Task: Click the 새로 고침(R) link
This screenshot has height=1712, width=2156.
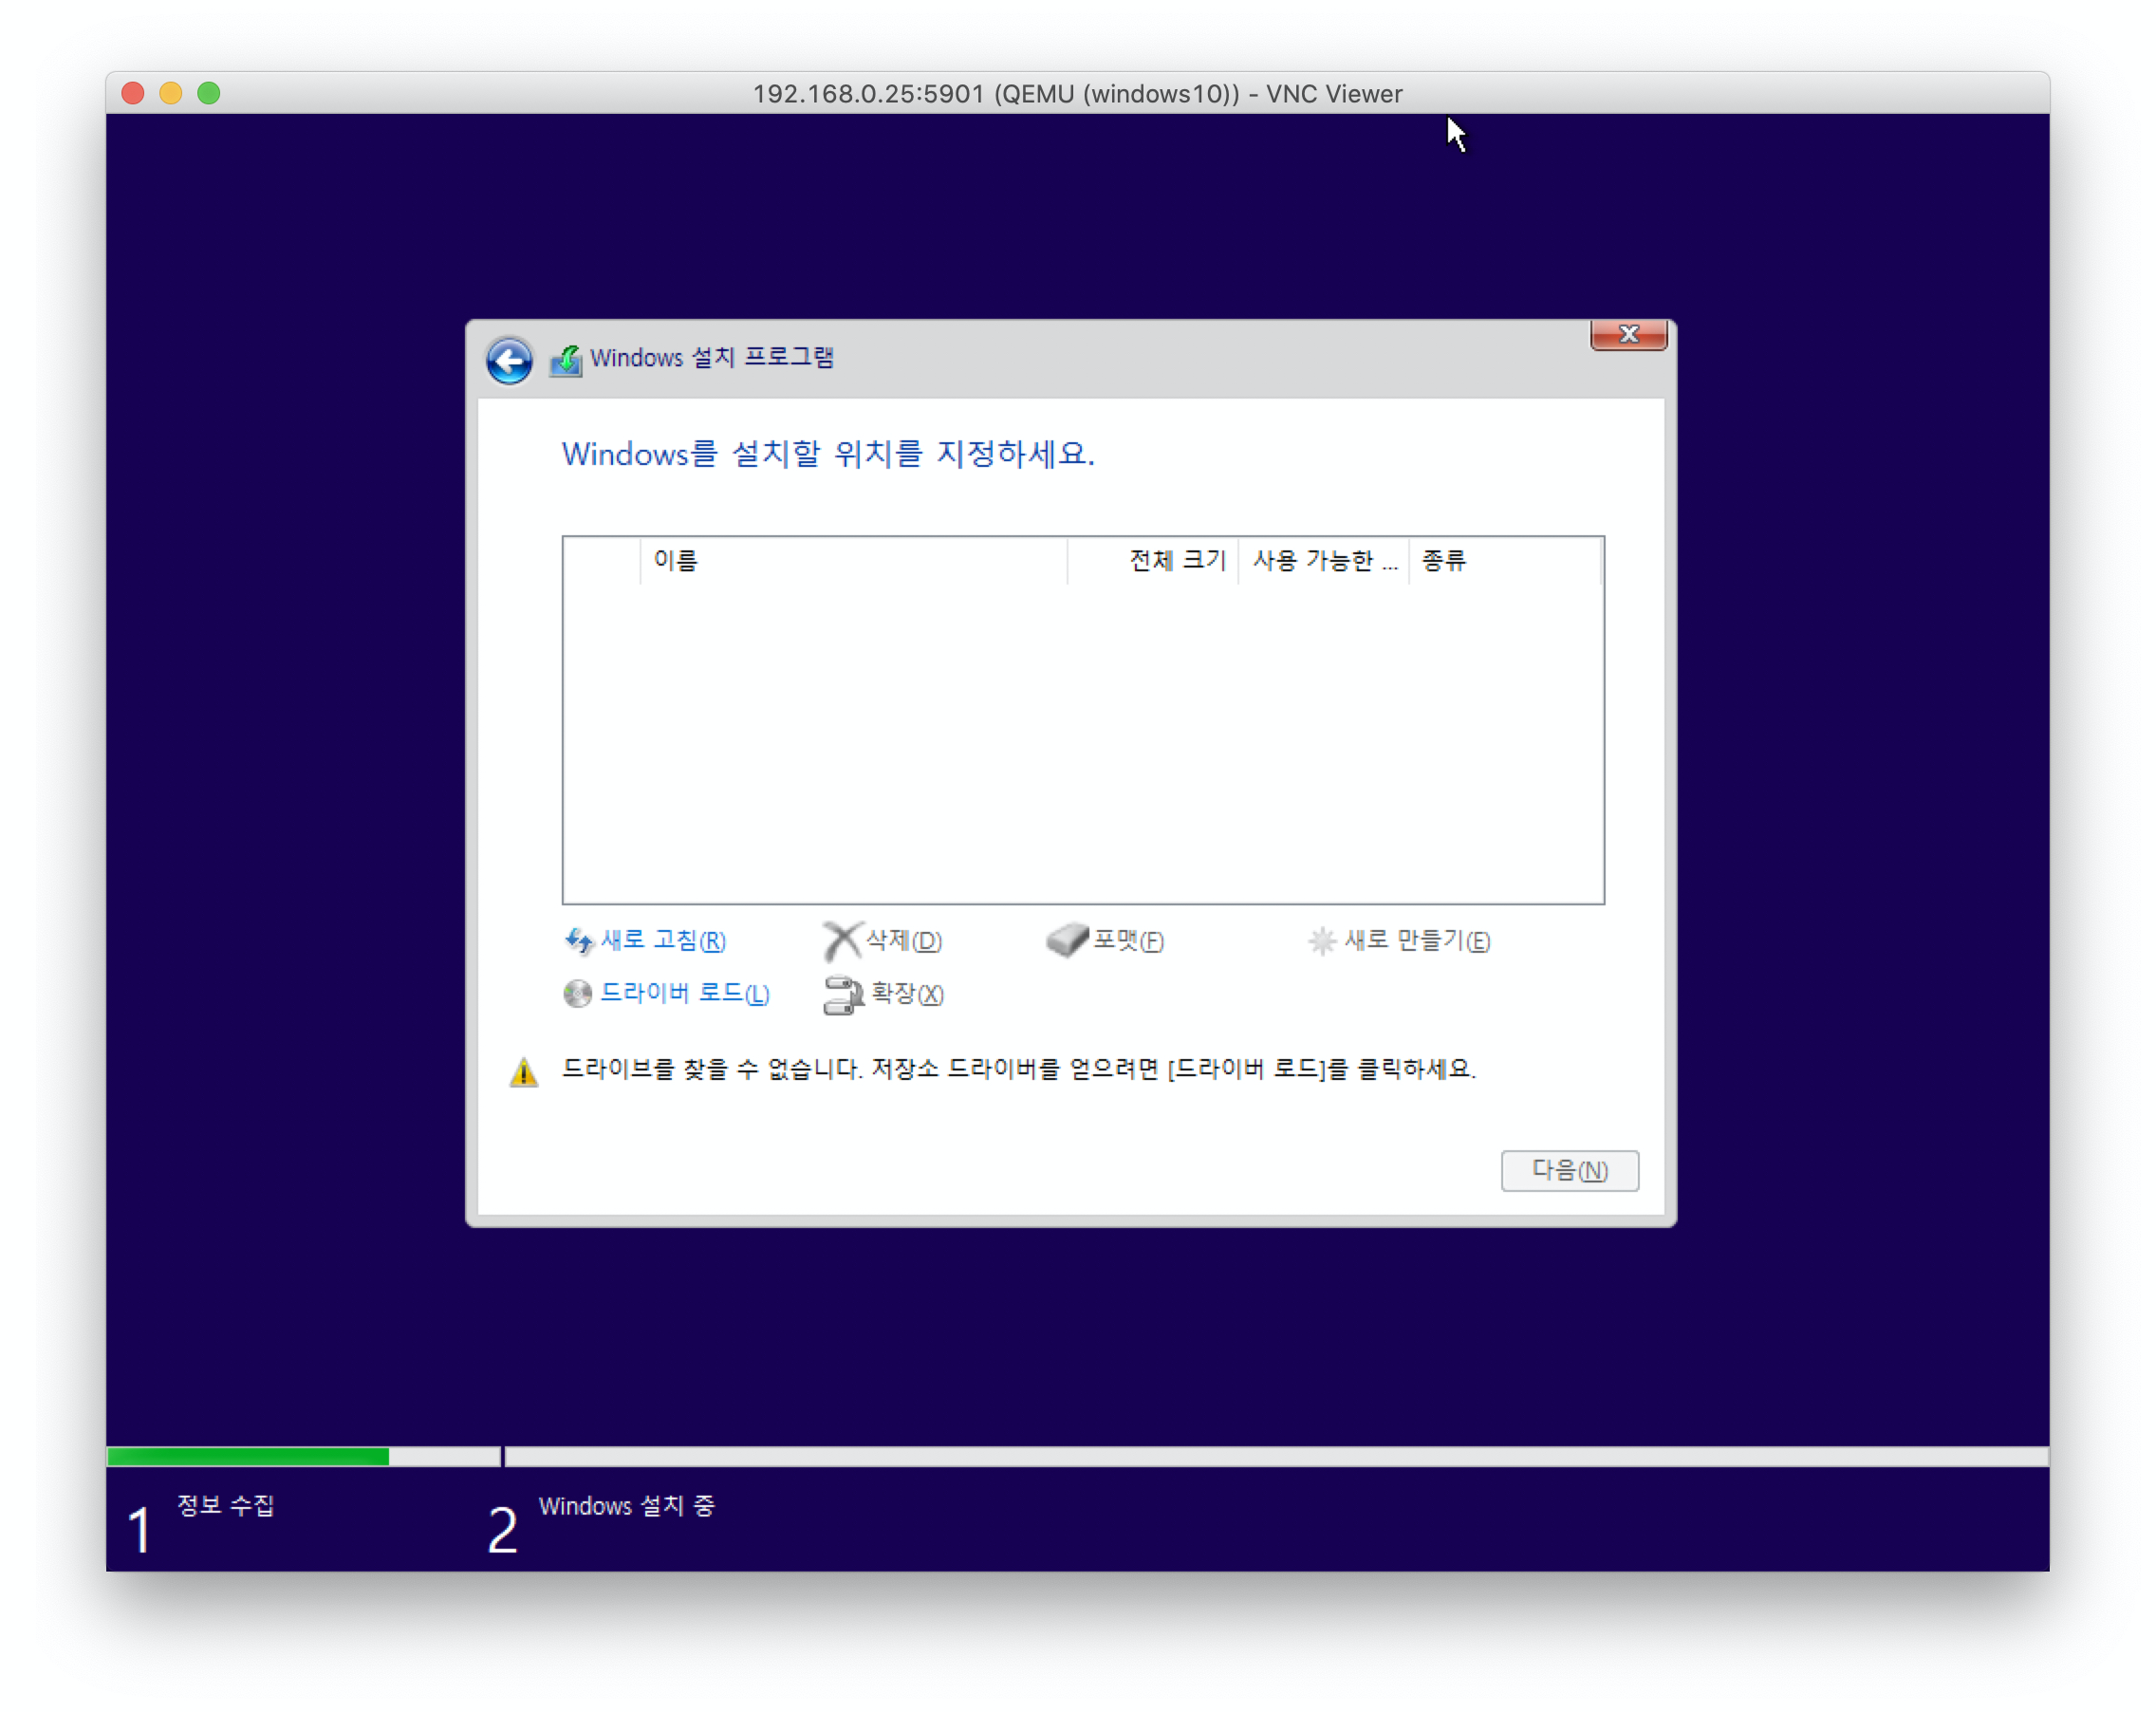Action: tap(662, 940)
